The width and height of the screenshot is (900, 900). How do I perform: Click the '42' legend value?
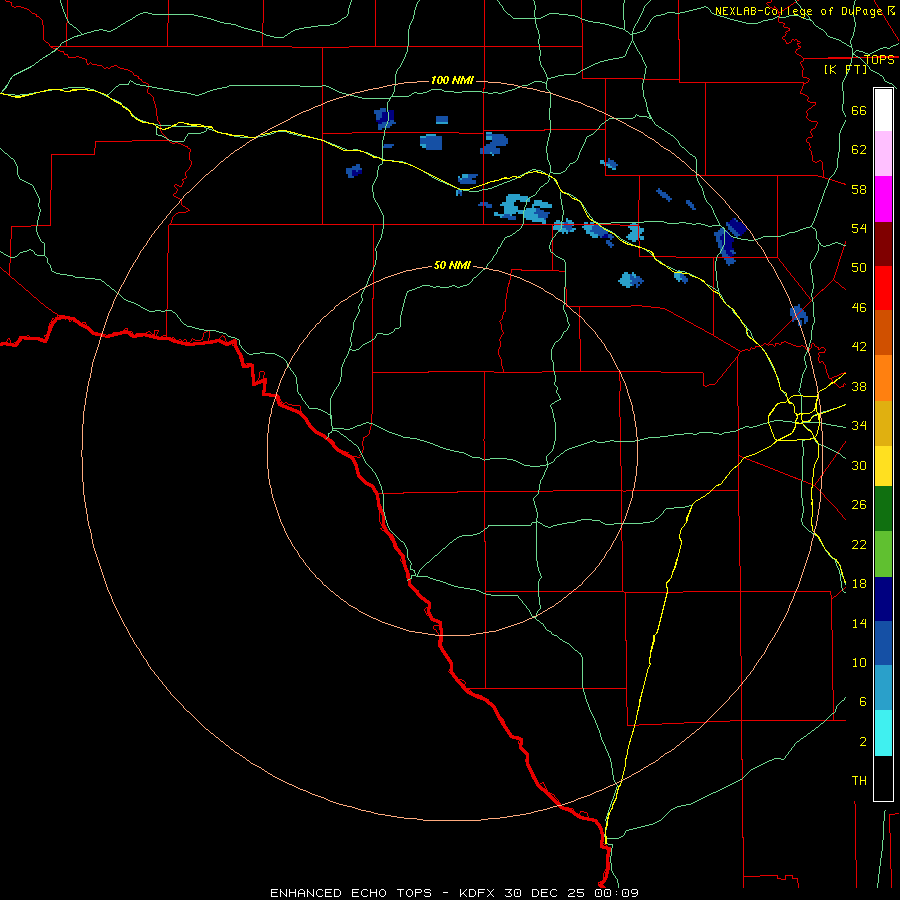[x=859, y=347]
